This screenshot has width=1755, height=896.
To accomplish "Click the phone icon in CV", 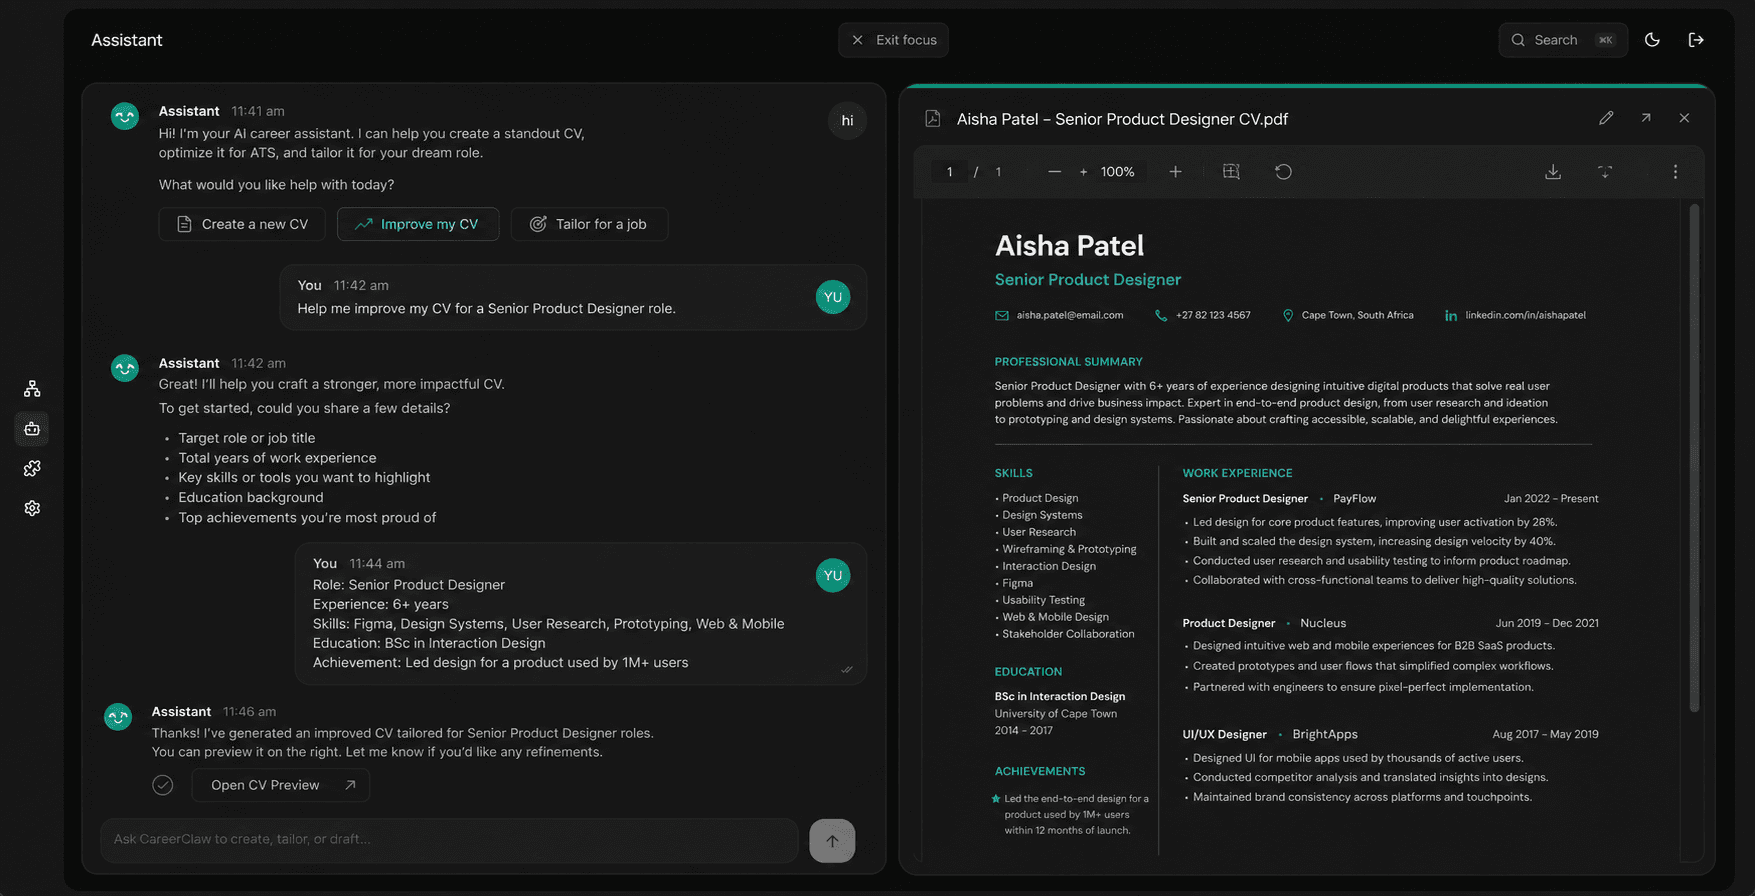I will click(x=1161, y=315).
